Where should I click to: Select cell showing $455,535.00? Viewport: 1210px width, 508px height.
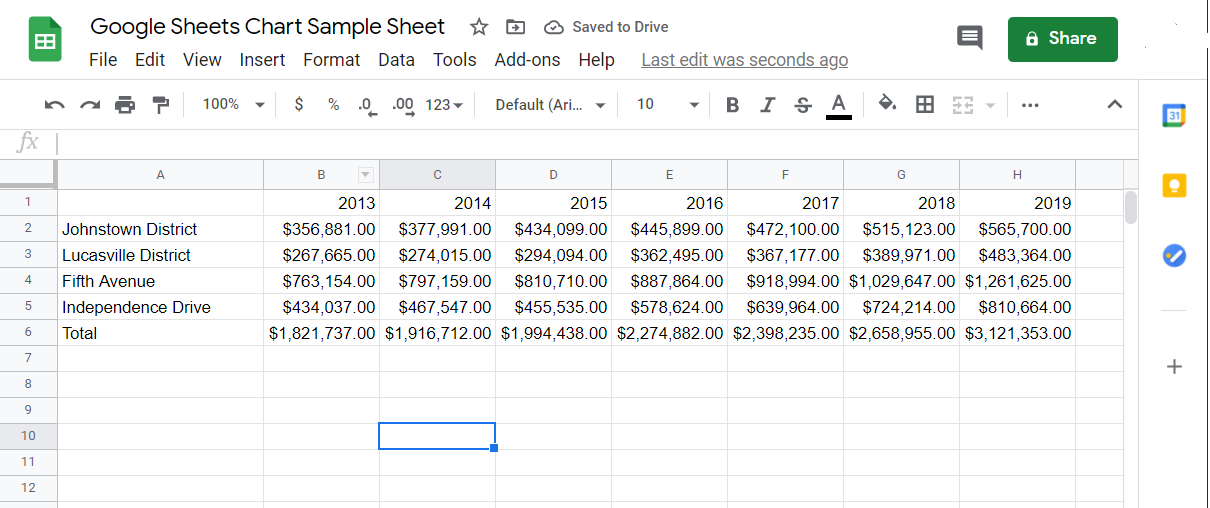tap(553, 307)
